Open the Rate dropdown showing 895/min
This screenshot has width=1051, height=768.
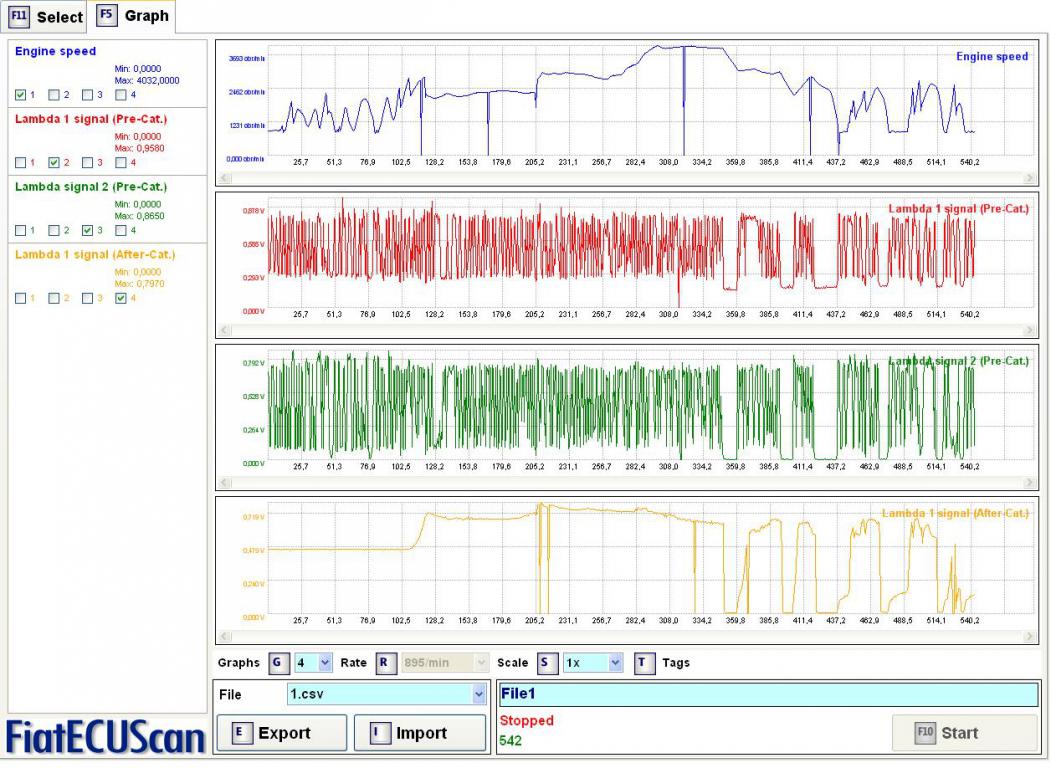pyautogui.click(x=481, y=663)
